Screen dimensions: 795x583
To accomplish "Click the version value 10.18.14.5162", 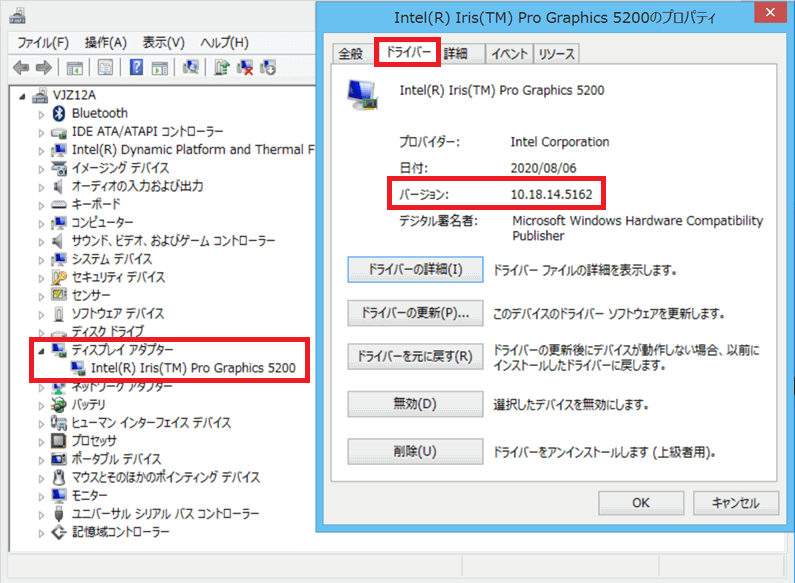I will click(x=551, y=195).
